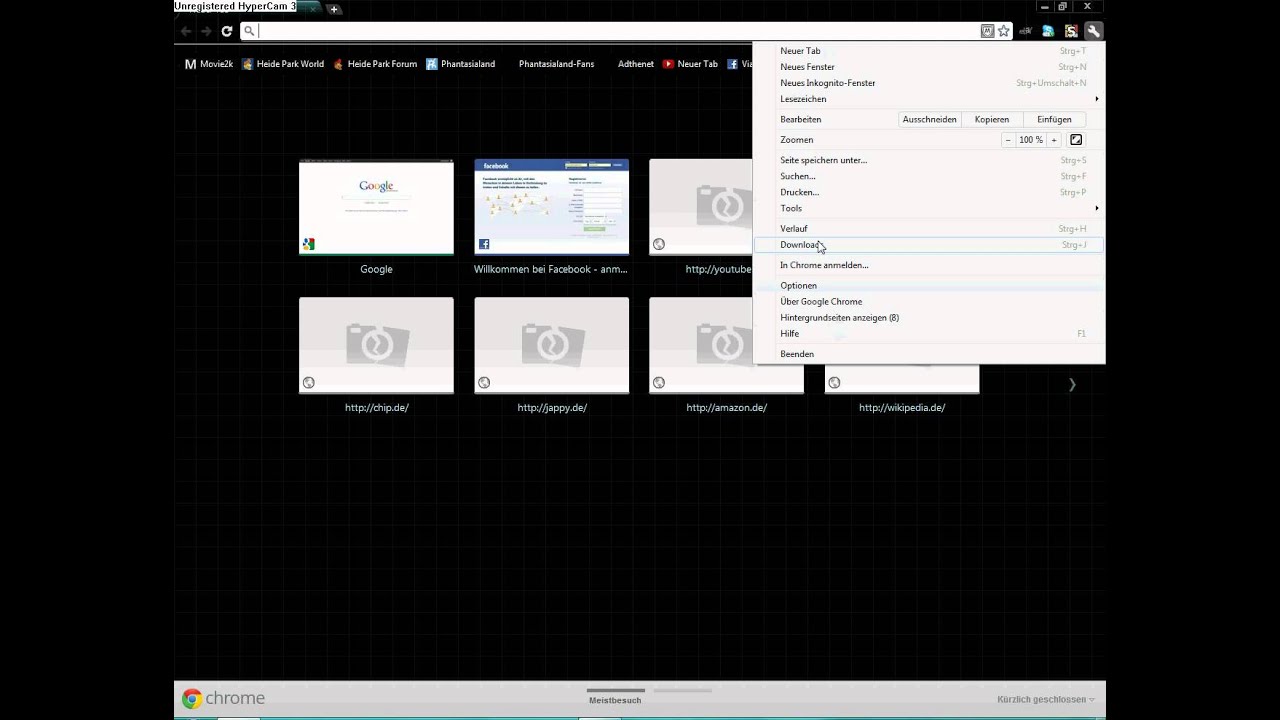This screenshot has height=720, width=1280.
Task: Open the http://youtube thumbnail
Action: pos(701,207)
